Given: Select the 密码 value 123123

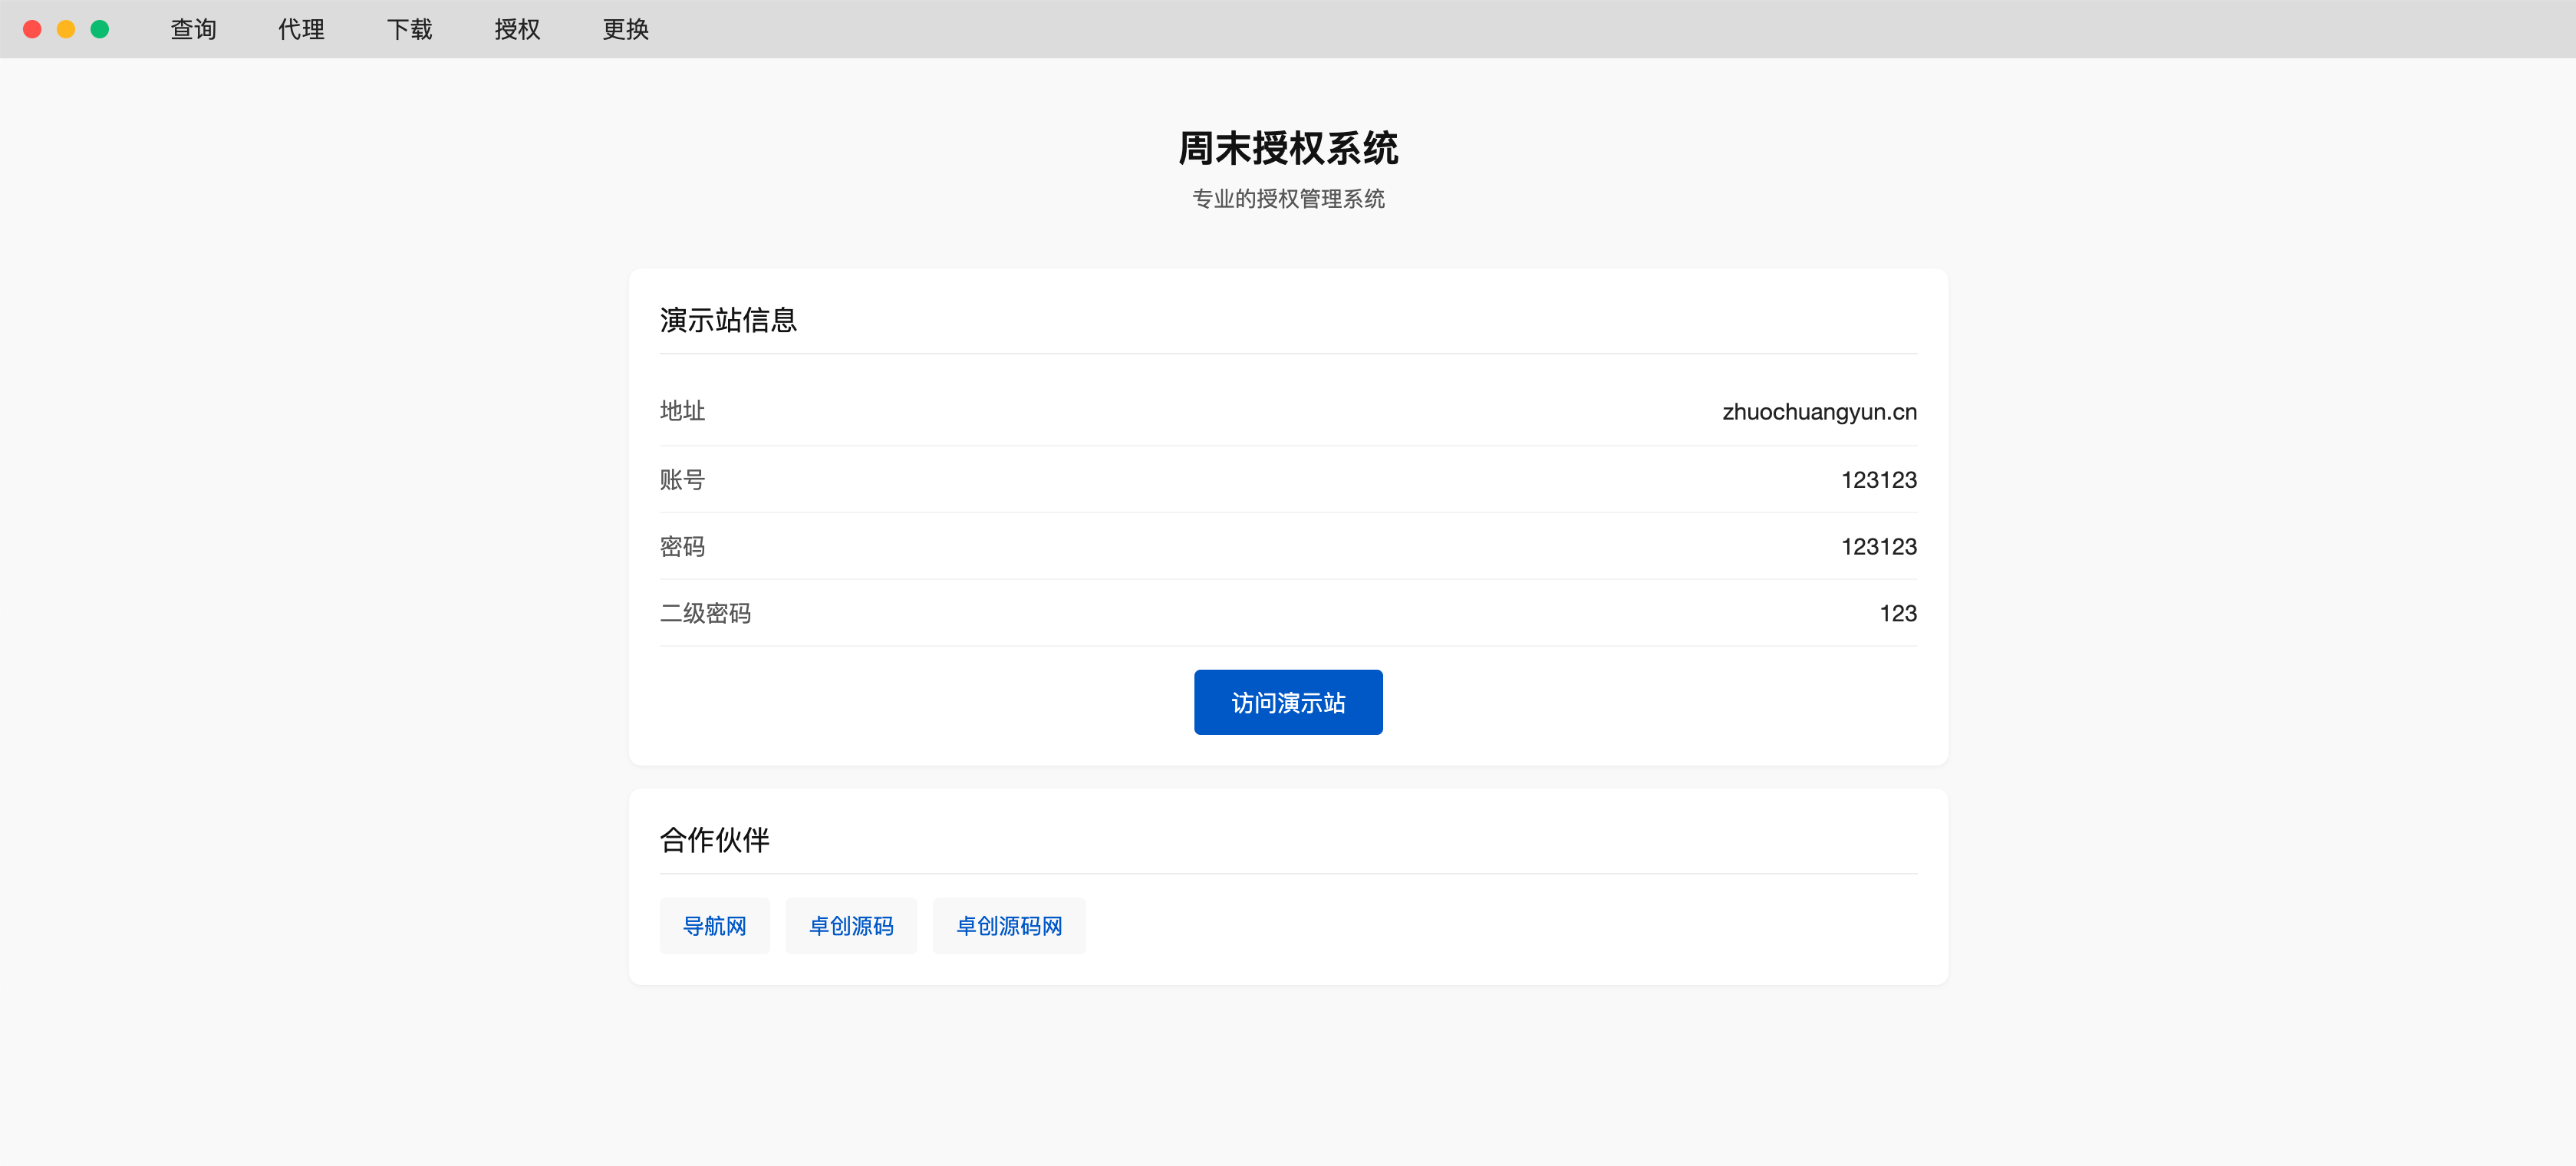Looking at the screenshot, I should point(1879,546).
